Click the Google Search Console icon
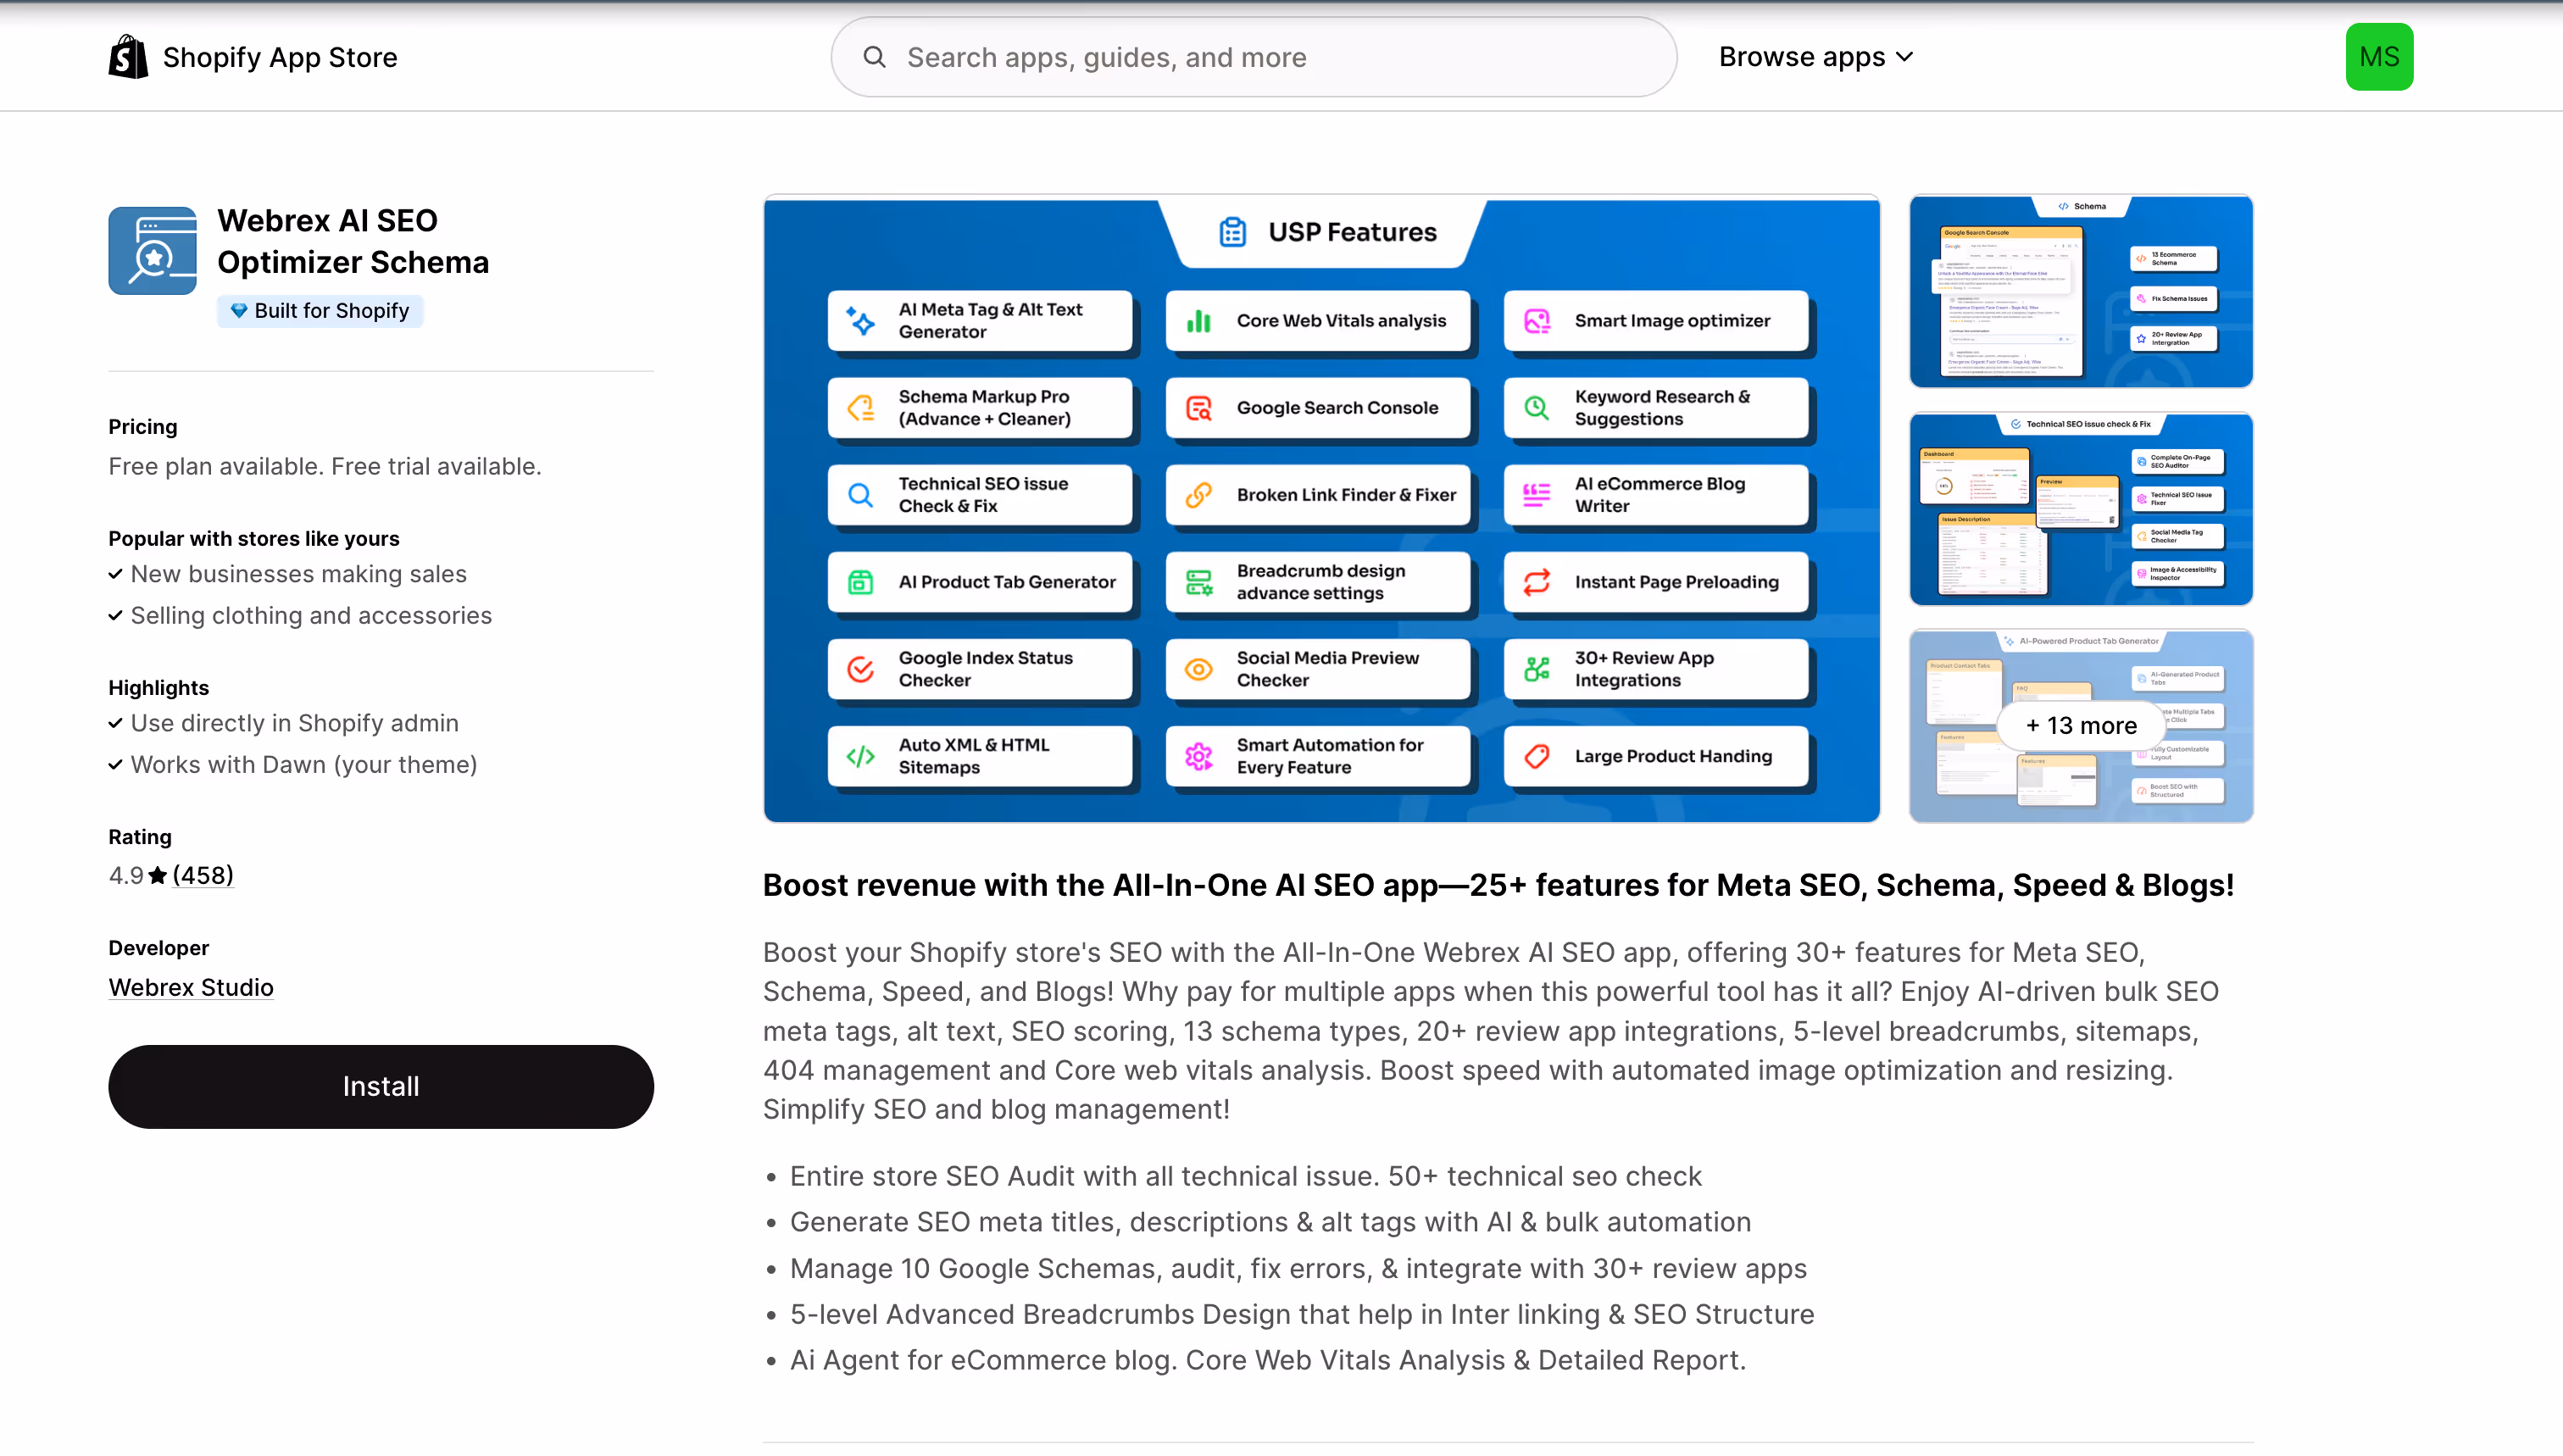This screenshot has height=1456, width=2563. pyautogui.click(x=1199, y=408)
